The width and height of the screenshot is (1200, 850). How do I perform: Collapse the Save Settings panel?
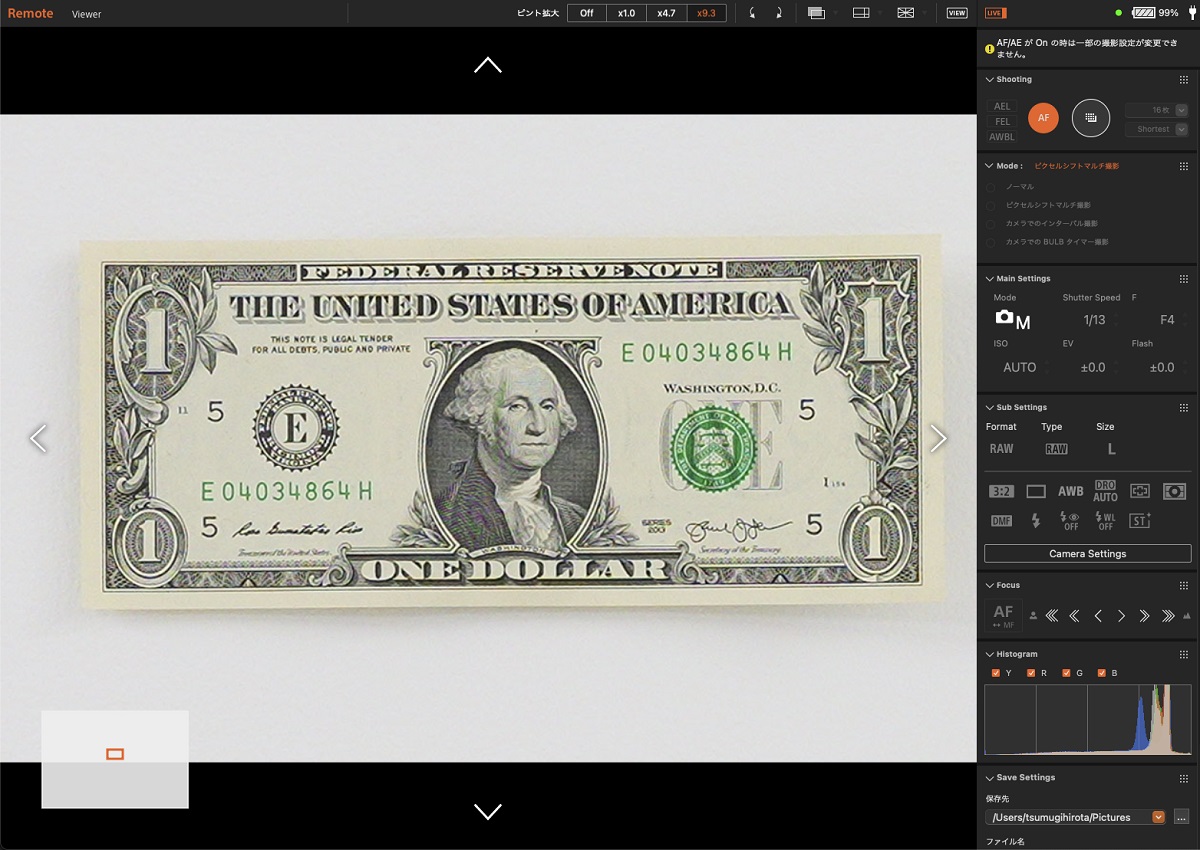point(990,777)
